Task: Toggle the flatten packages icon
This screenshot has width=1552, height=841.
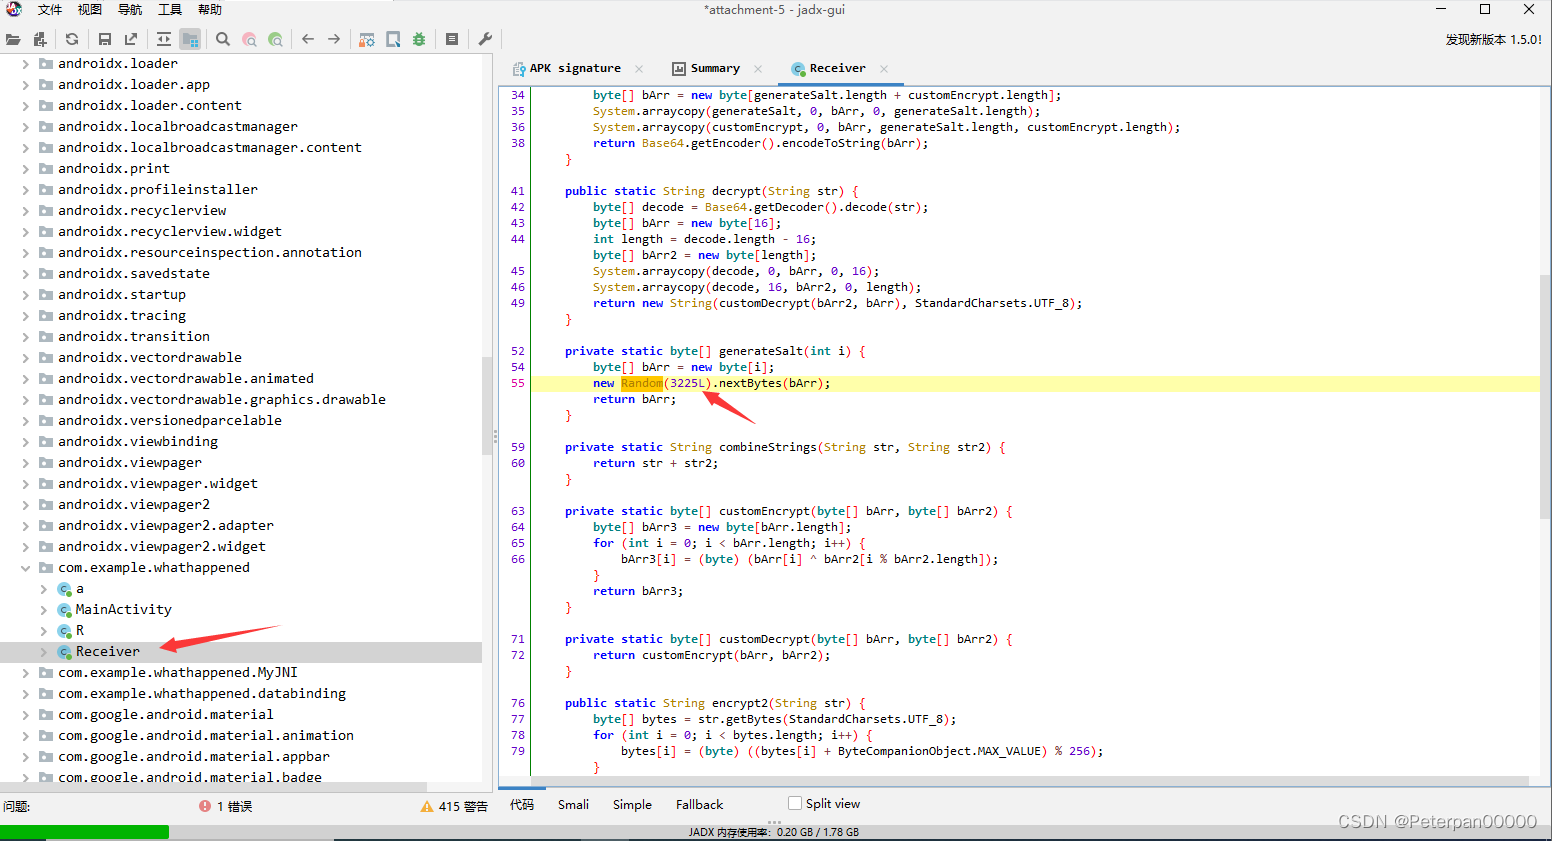Action: click(190, 39)
